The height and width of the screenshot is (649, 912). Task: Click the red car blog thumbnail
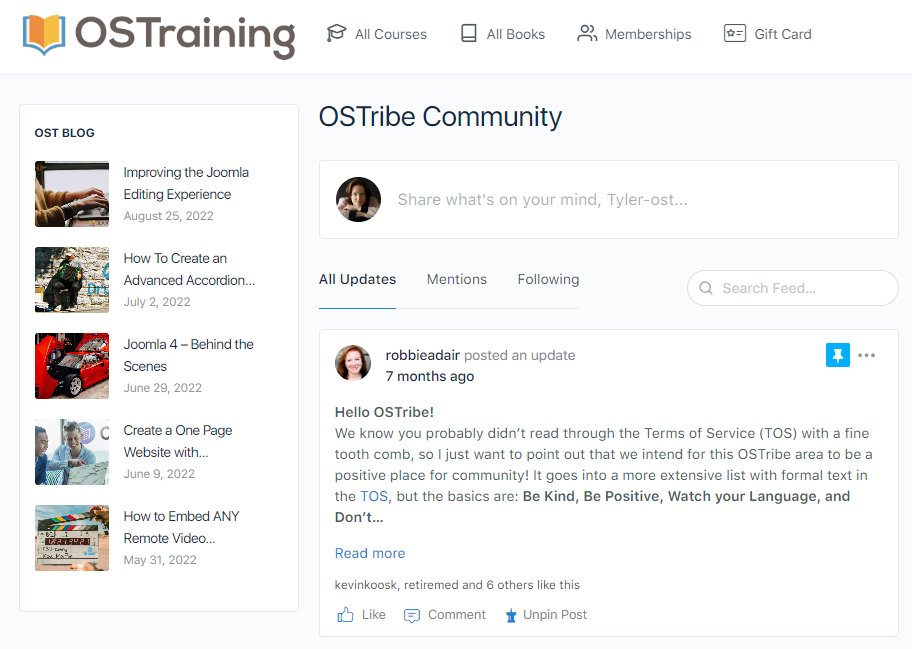tap(72, 366)
